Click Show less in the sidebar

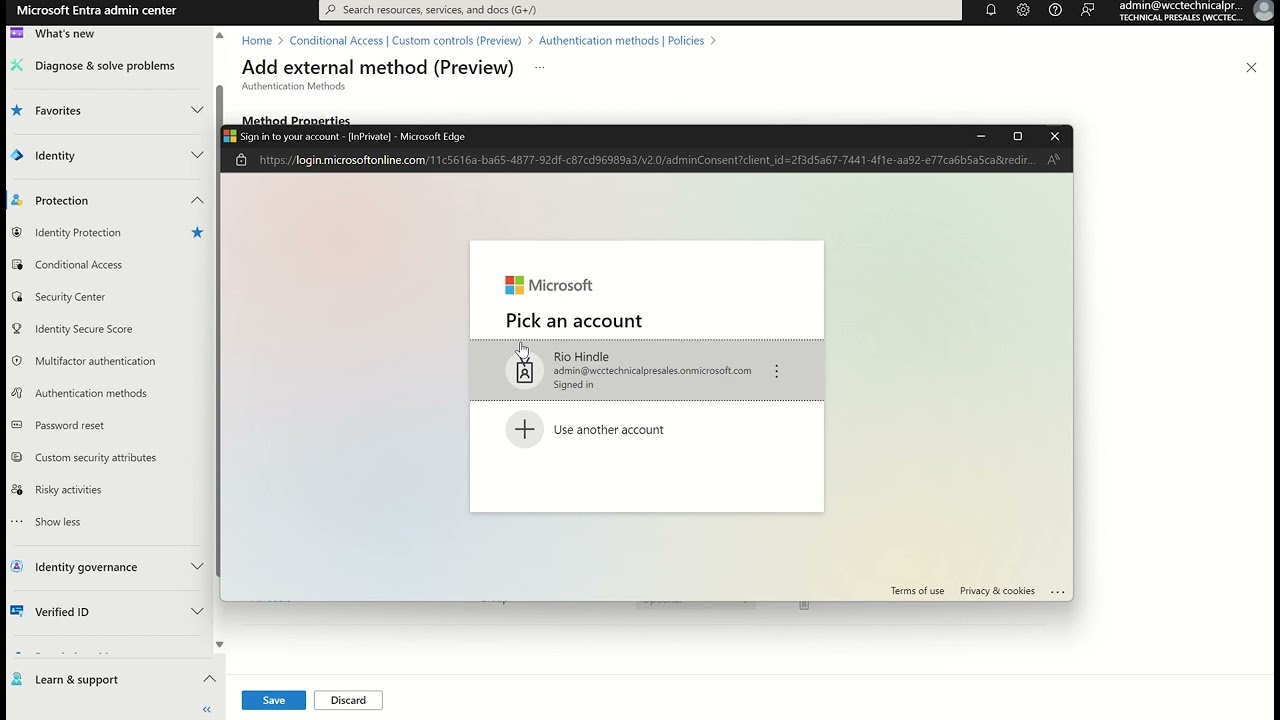click(57, 521)
